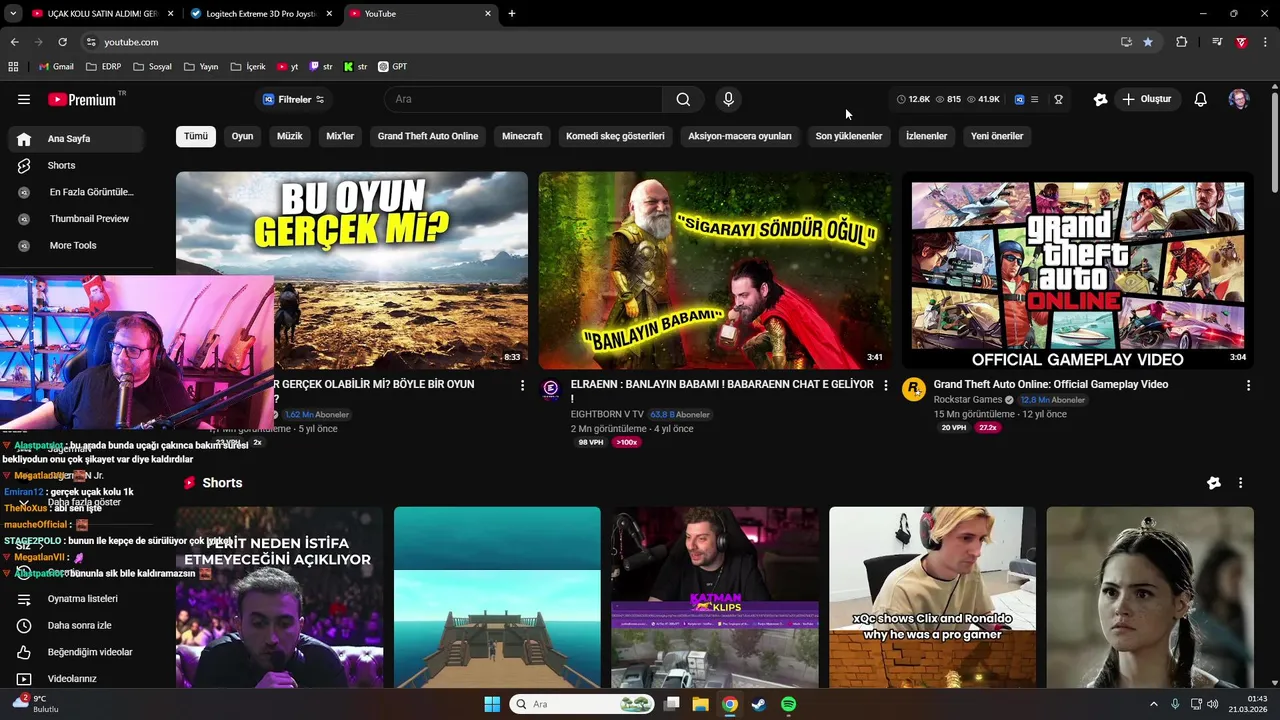Viewport: 1280px width, 720px height.
Task: Open Rockstar Games channel avatar
Action: tap(914, 390)
